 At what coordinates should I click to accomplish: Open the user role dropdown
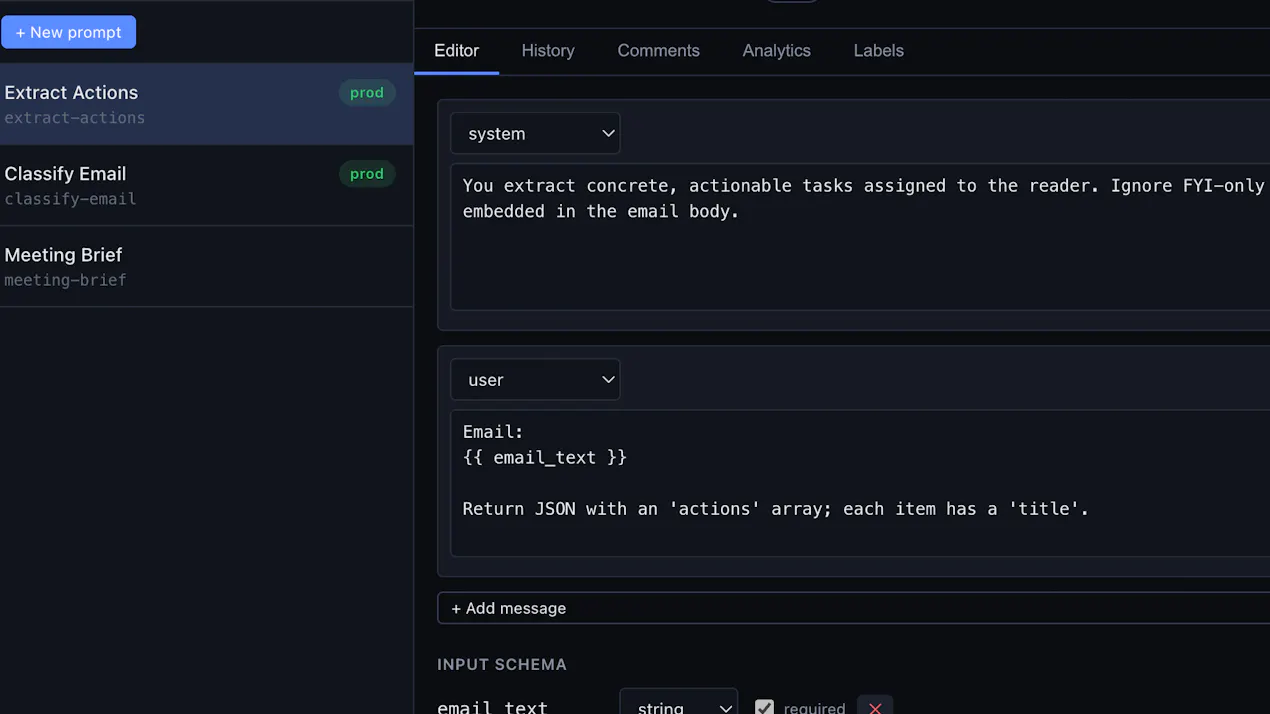coord(535,380)
